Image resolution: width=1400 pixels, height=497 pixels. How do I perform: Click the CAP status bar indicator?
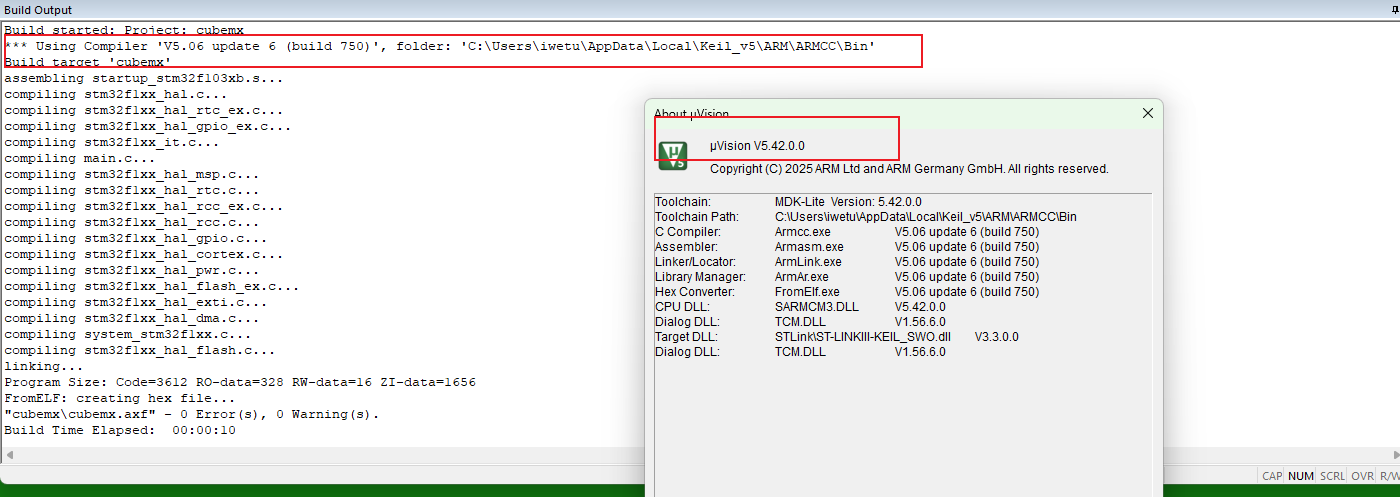(1272, 477)
